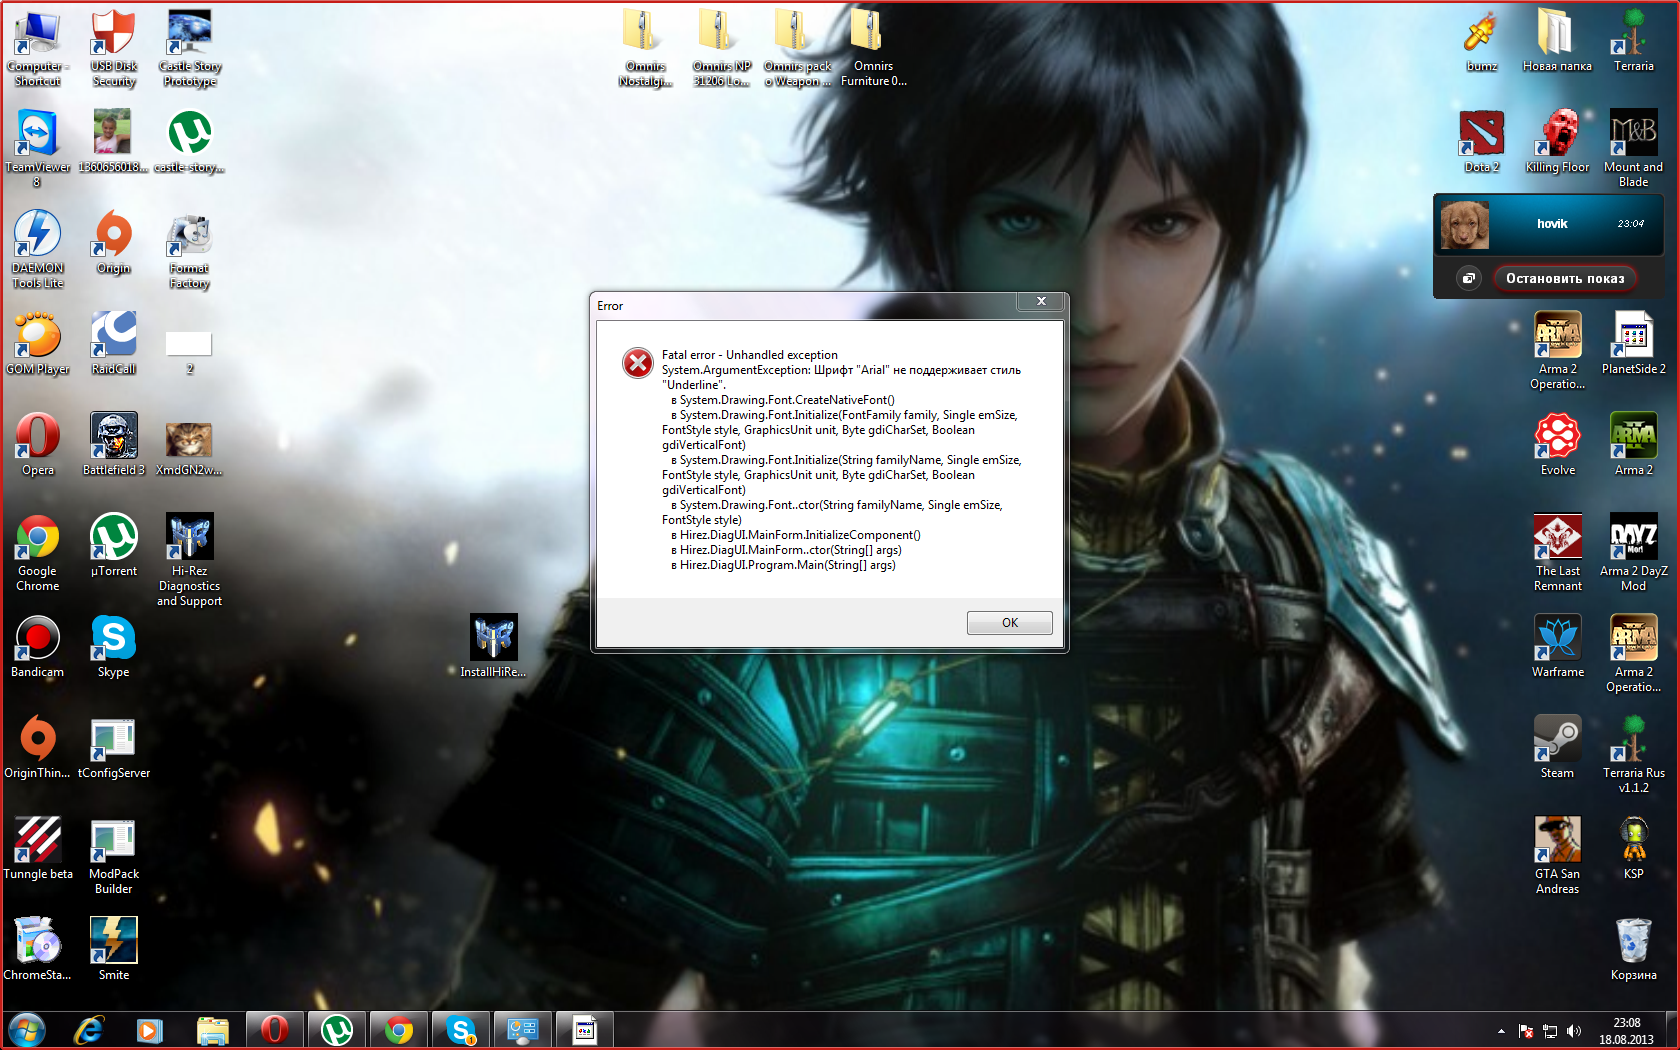Open the Origin desktop shortcut
The height and width of the screenshot is (1050, 1680).
pyautogui.click(x=114, y=243)
